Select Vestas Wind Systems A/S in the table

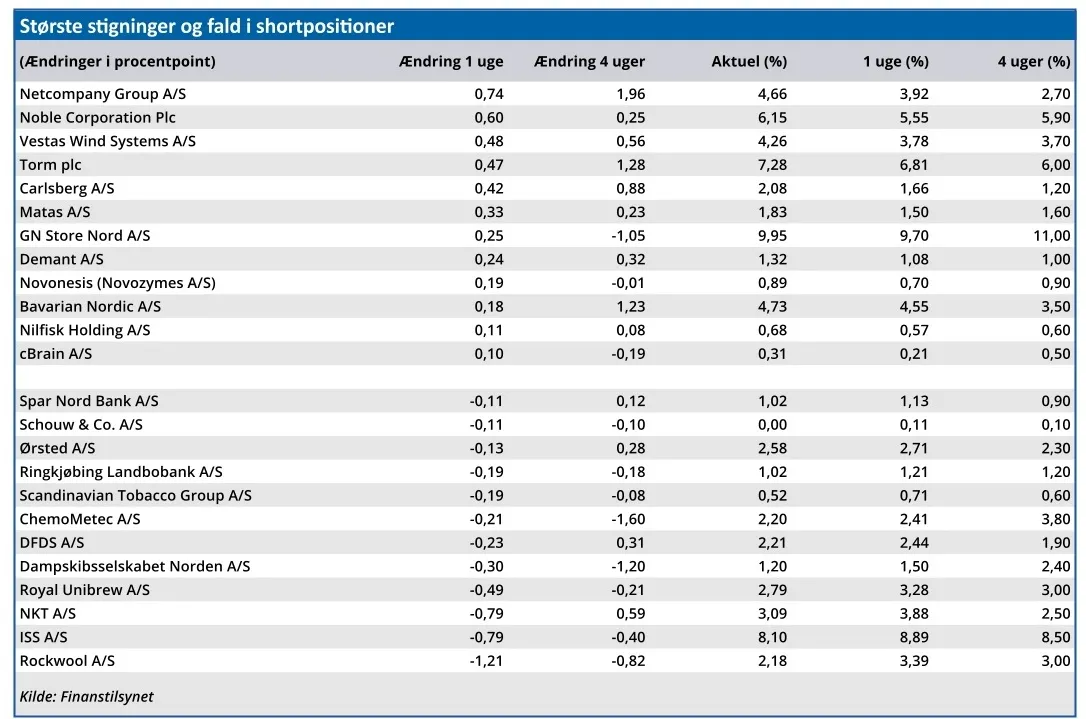pyautogui.click(x=108, y=141)
